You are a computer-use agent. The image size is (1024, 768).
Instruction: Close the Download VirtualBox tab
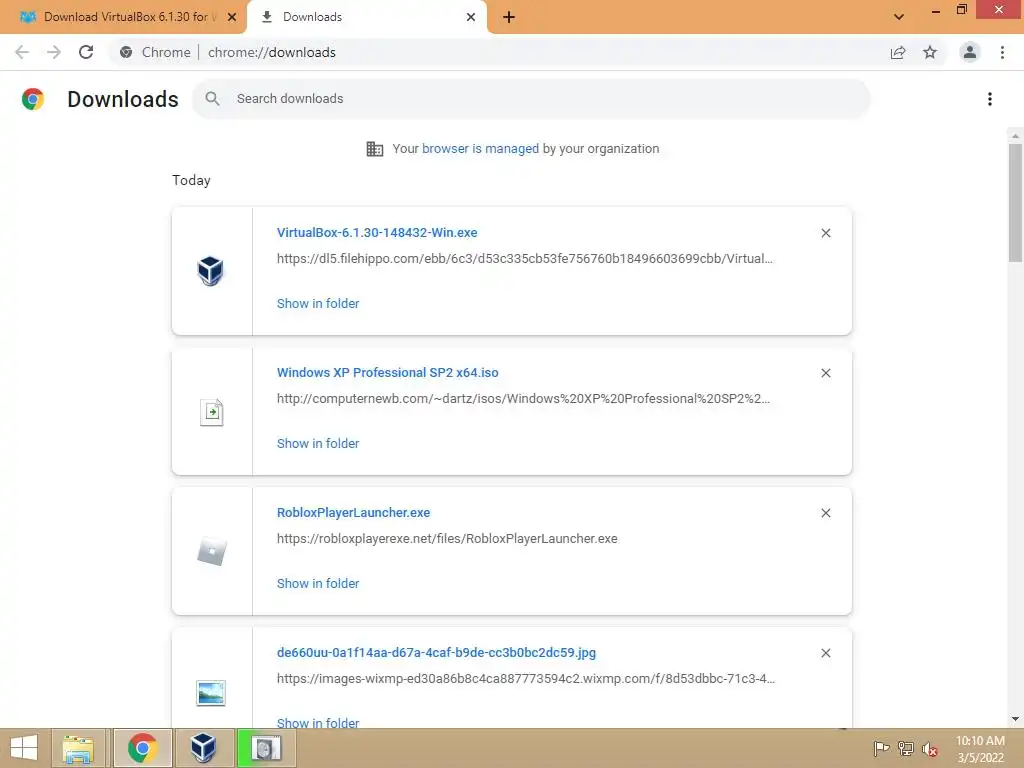click(x=232, y=17)
